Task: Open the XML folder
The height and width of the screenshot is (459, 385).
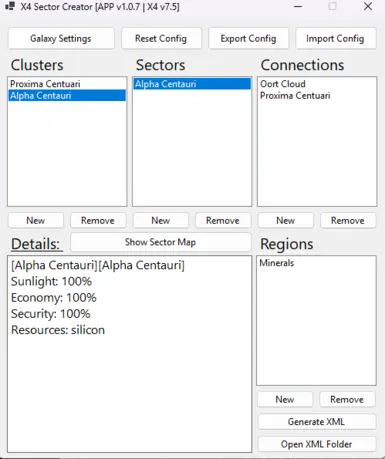Action: tap(317, 444)
